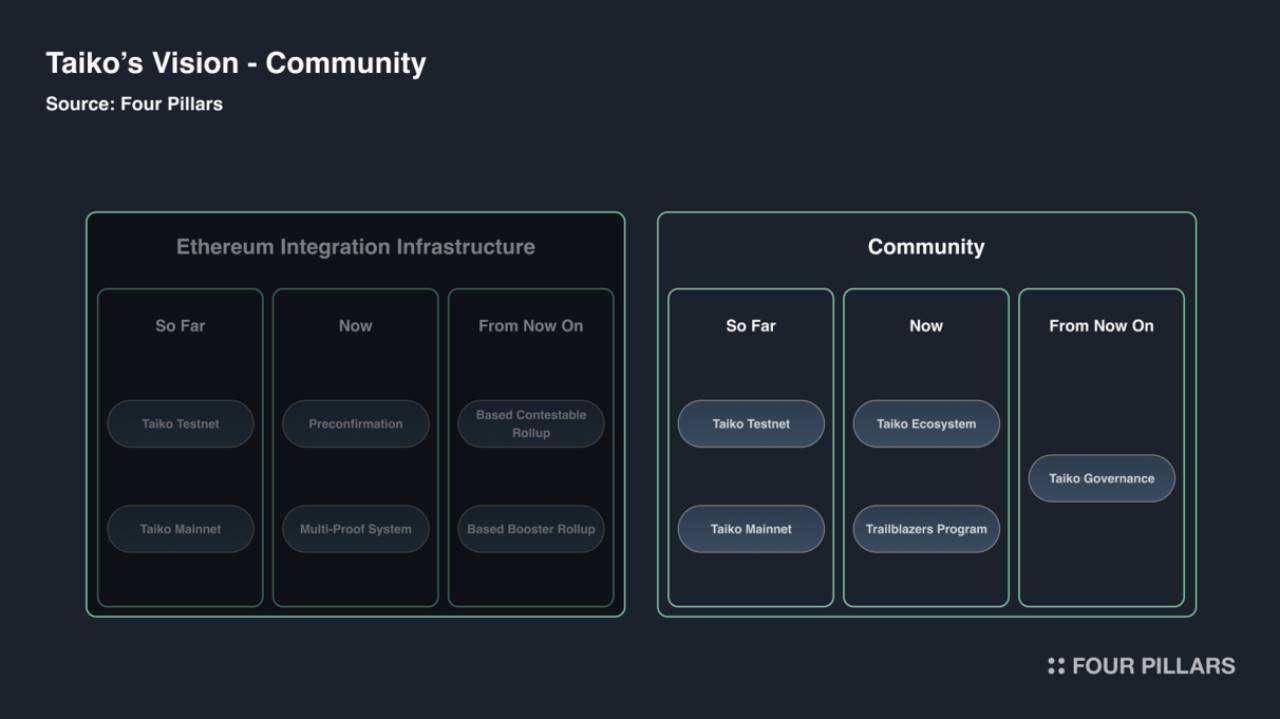Click the Community panel heading
The height and width of the screenshot is (719, 1280).
point(926,247)
